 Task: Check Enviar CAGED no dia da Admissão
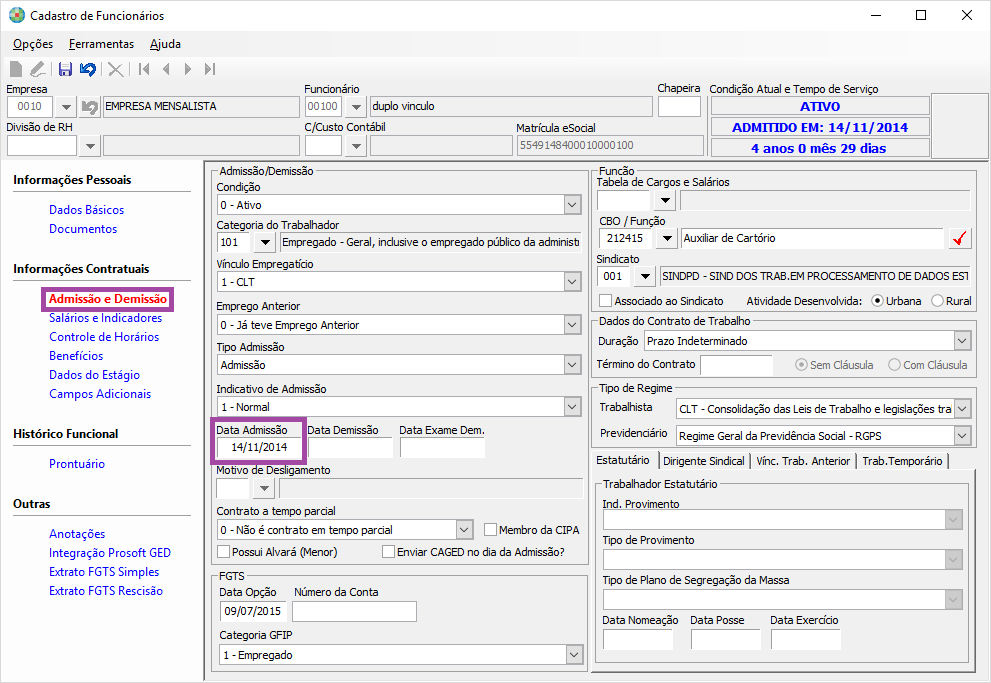click(x=389, y=552)
